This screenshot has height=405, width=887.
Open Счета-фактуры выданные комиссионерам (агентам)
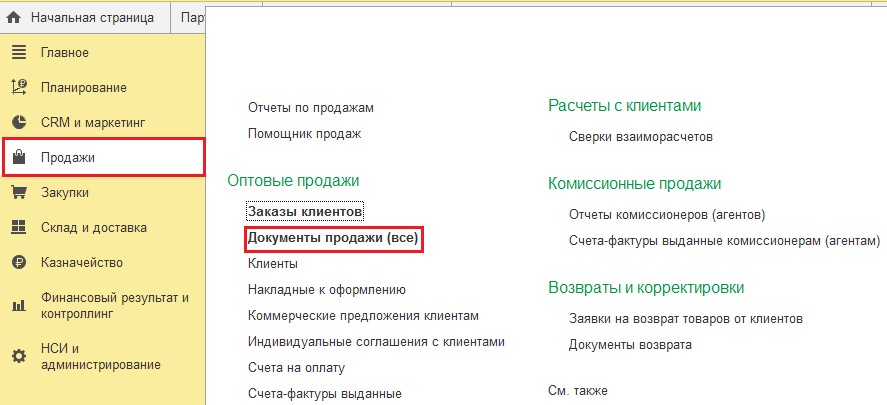[724, 241]
